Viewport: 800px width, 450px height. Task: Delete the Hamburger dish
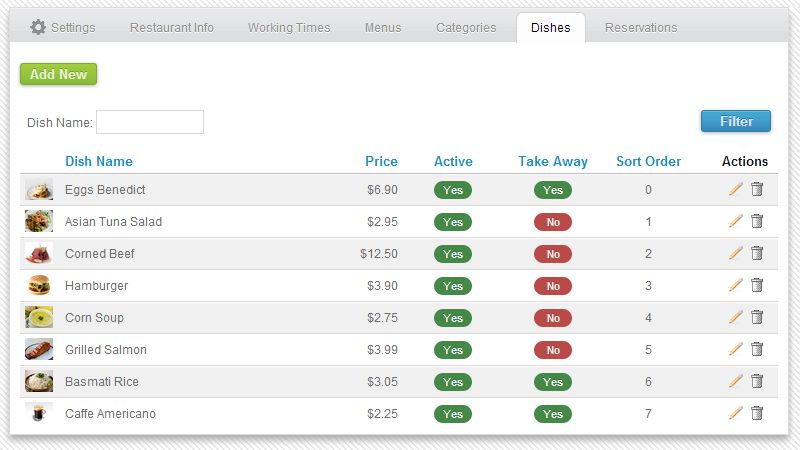pyautogui.click(x=757, y=285)
